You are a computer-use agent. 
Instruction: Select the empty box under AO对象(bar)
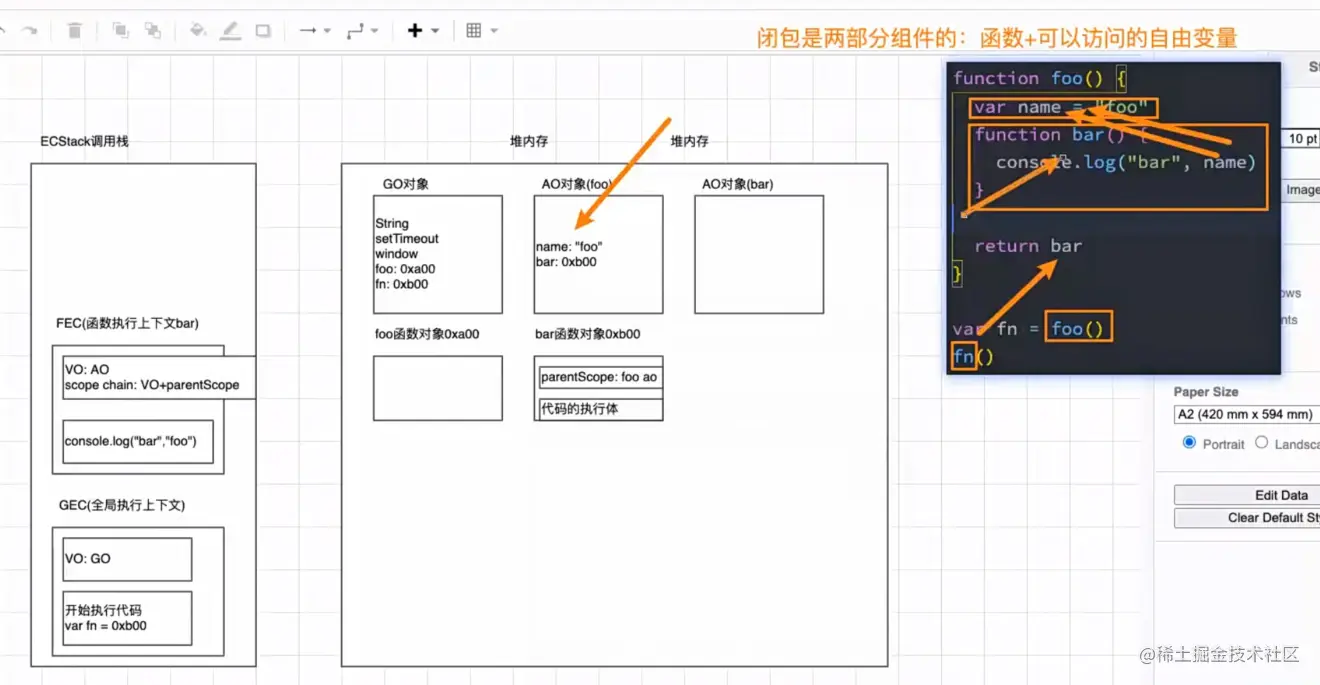(x=759, y=254)
